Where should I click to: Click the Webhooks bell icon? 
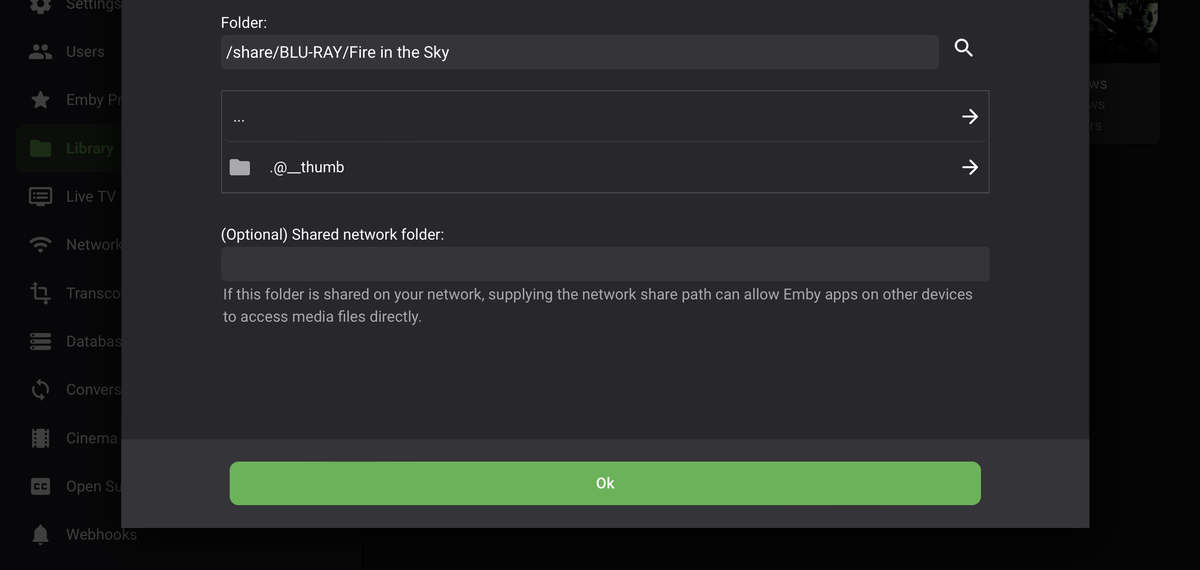click(41, 534)
